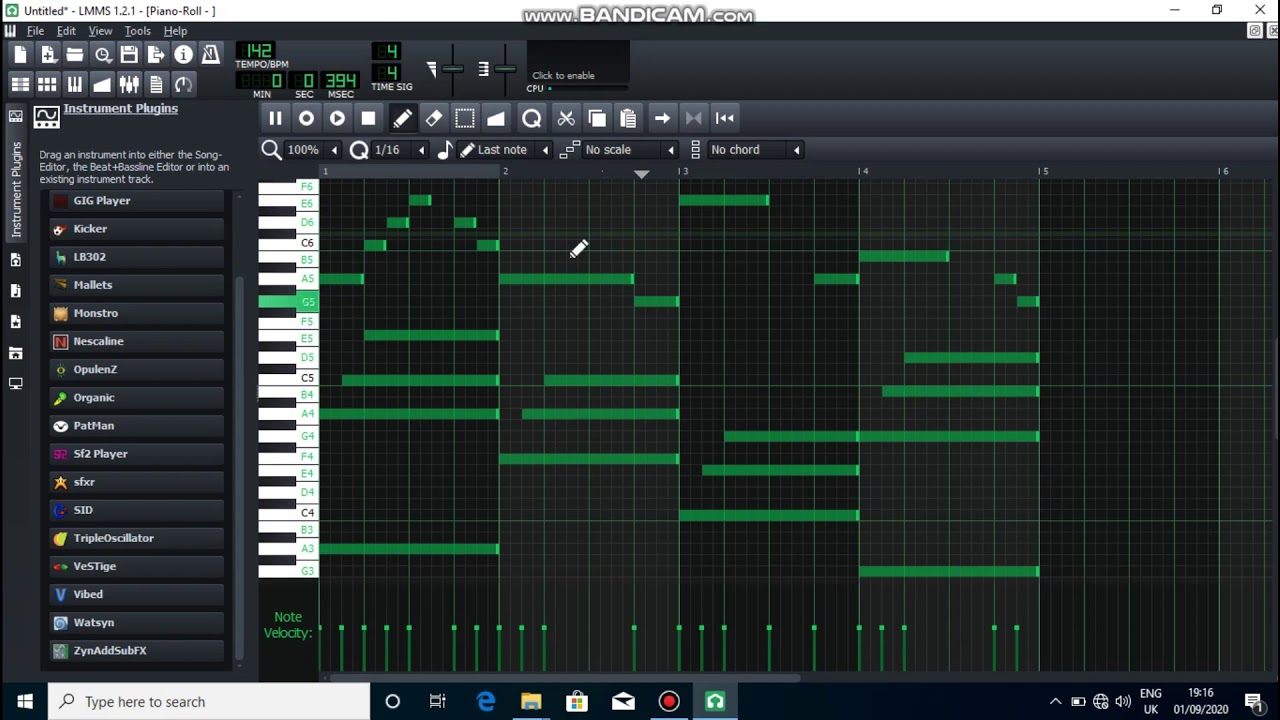Viewport: 1280px width, 720px height.
Task: Select the rectangular Select mode
Action: click(464, 118)
